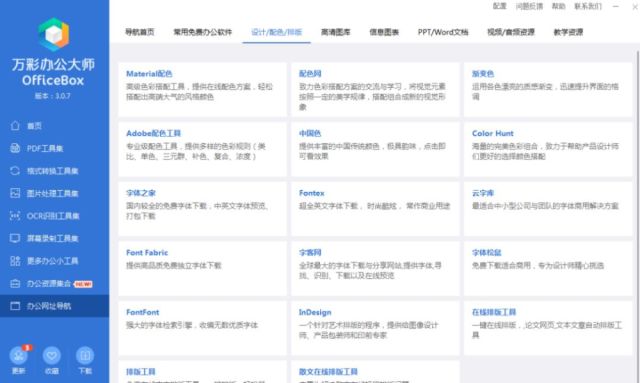Image resolution: width=640 pixels, height=383 pixels.
Task: Open the 字体松鼠 link
Action: click(487, 252)
